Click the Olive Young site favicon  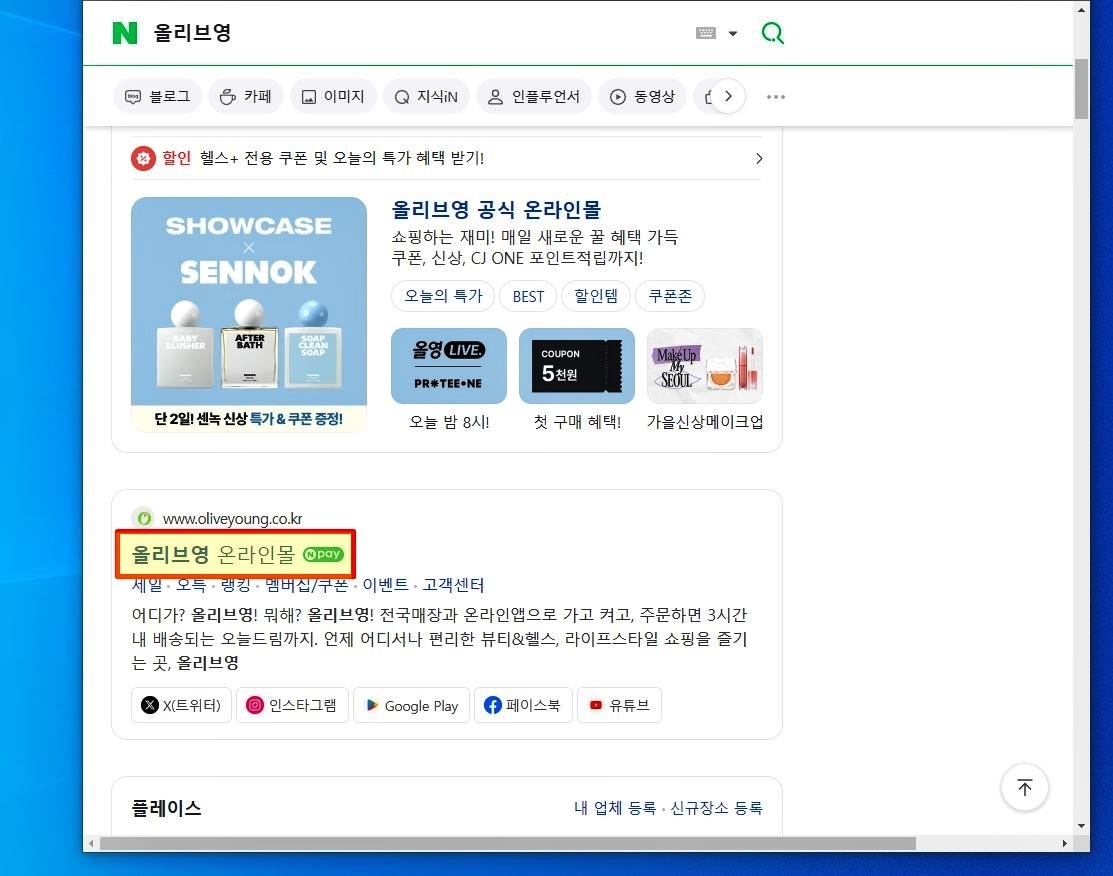pyautogui.click(x=144, y=518)
